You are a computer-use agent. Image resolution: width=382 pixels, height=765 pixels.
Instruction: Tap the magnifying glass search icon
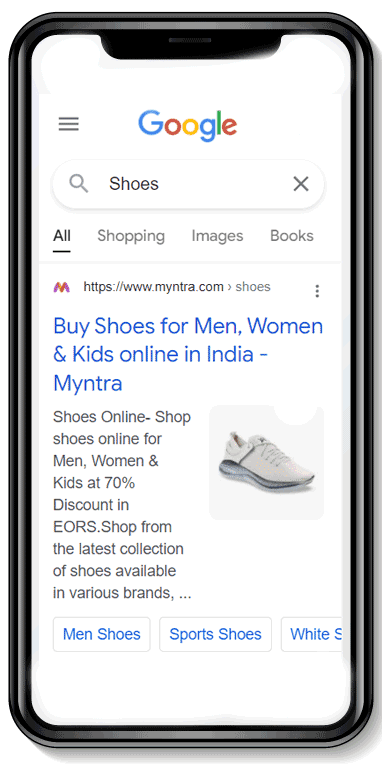point(79,184)
